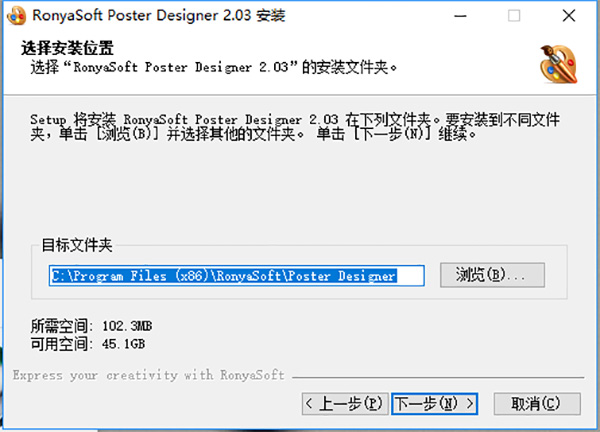Image resolution: width=600 pixels, height=432 pixels.
Task: Click the 选择安装位置 heading
Action: coord(67,48)
